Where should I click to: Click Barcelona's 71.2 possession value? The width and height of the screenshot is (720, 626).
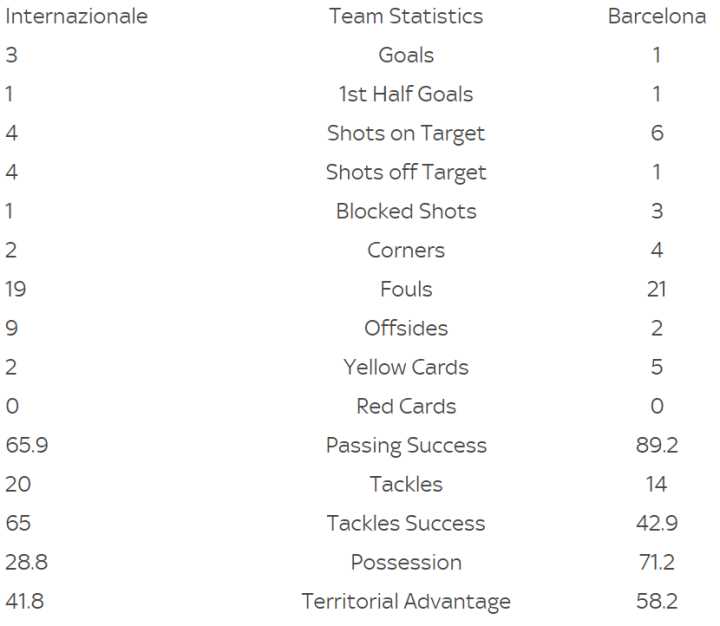(x=657, y=563)
